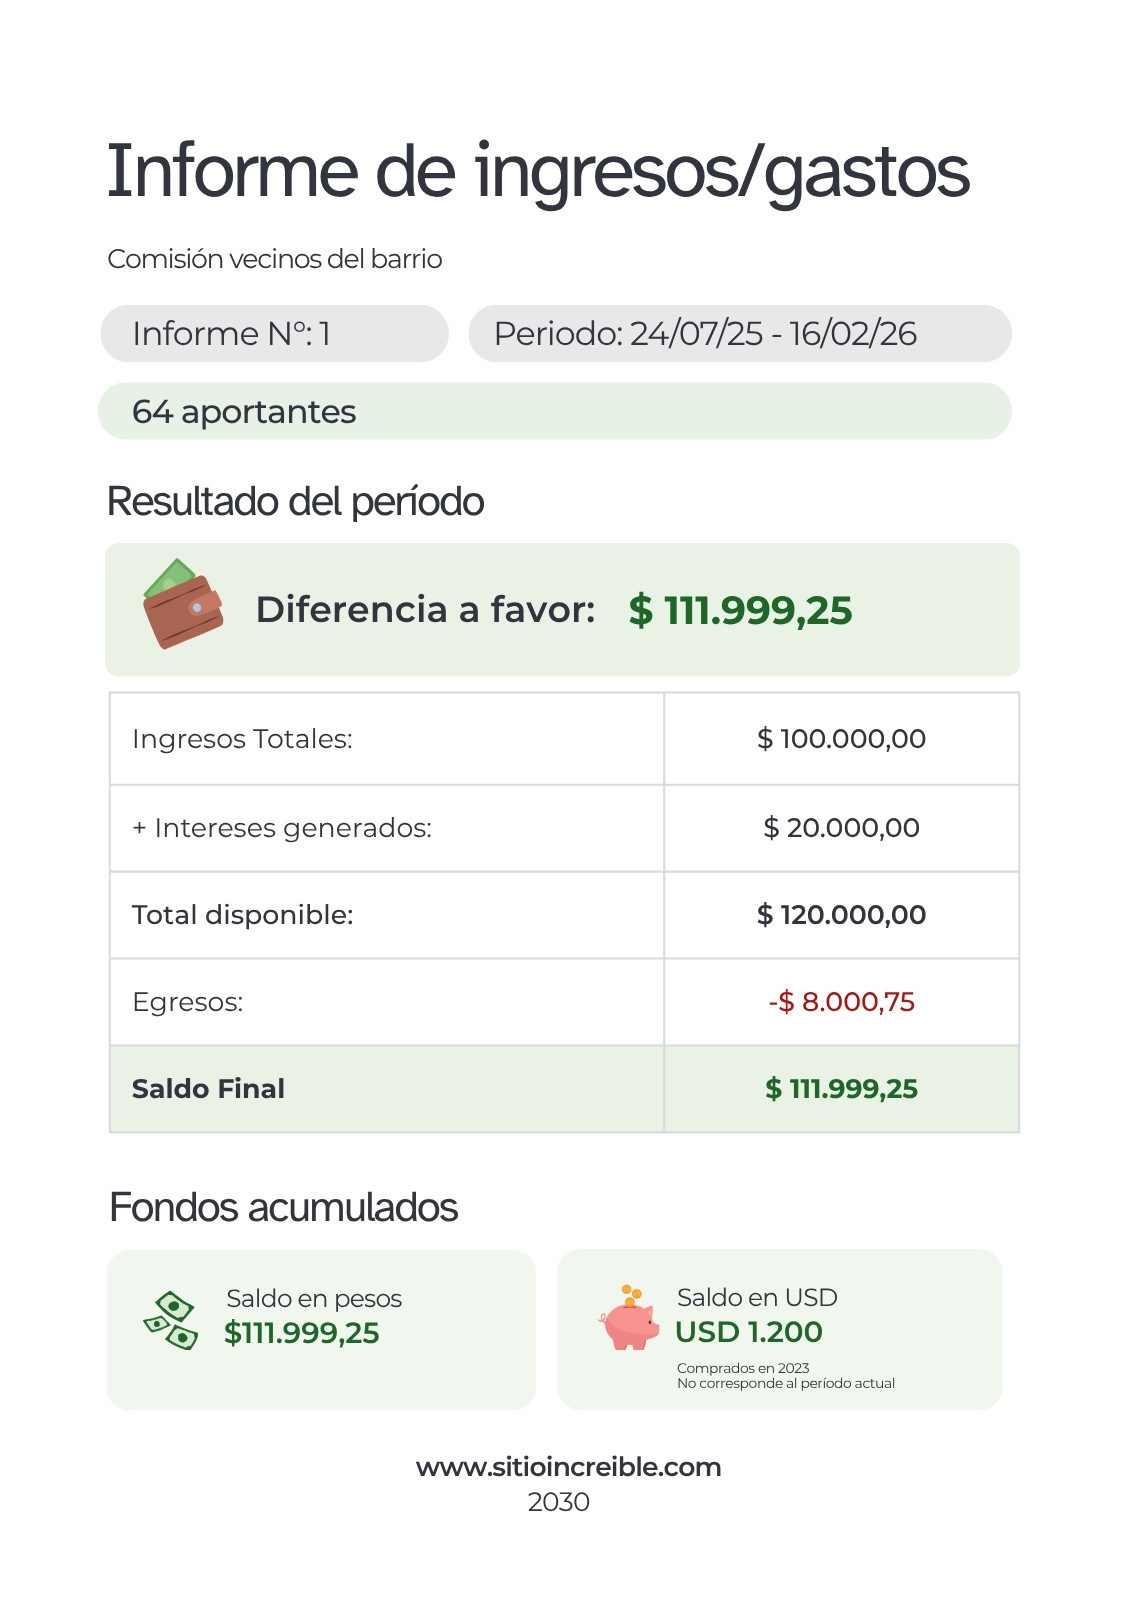
Task: Click the Total disponible $ 120.000,00 value
Action: coord(841,915)
